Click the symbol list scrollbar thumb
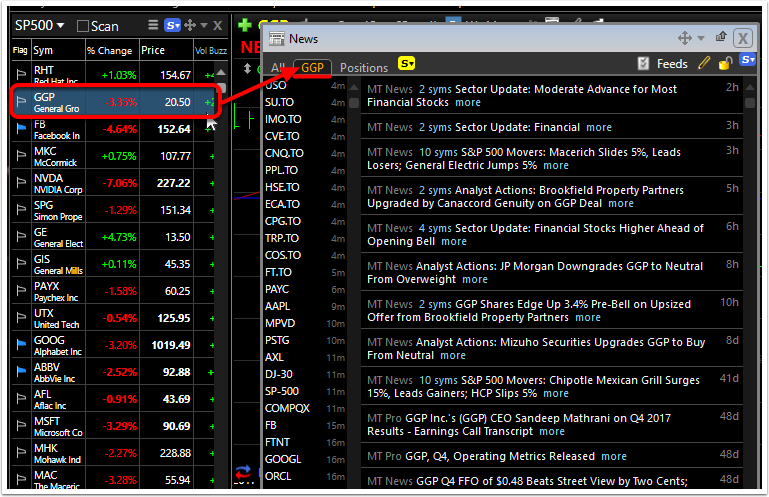 [354, 103]
